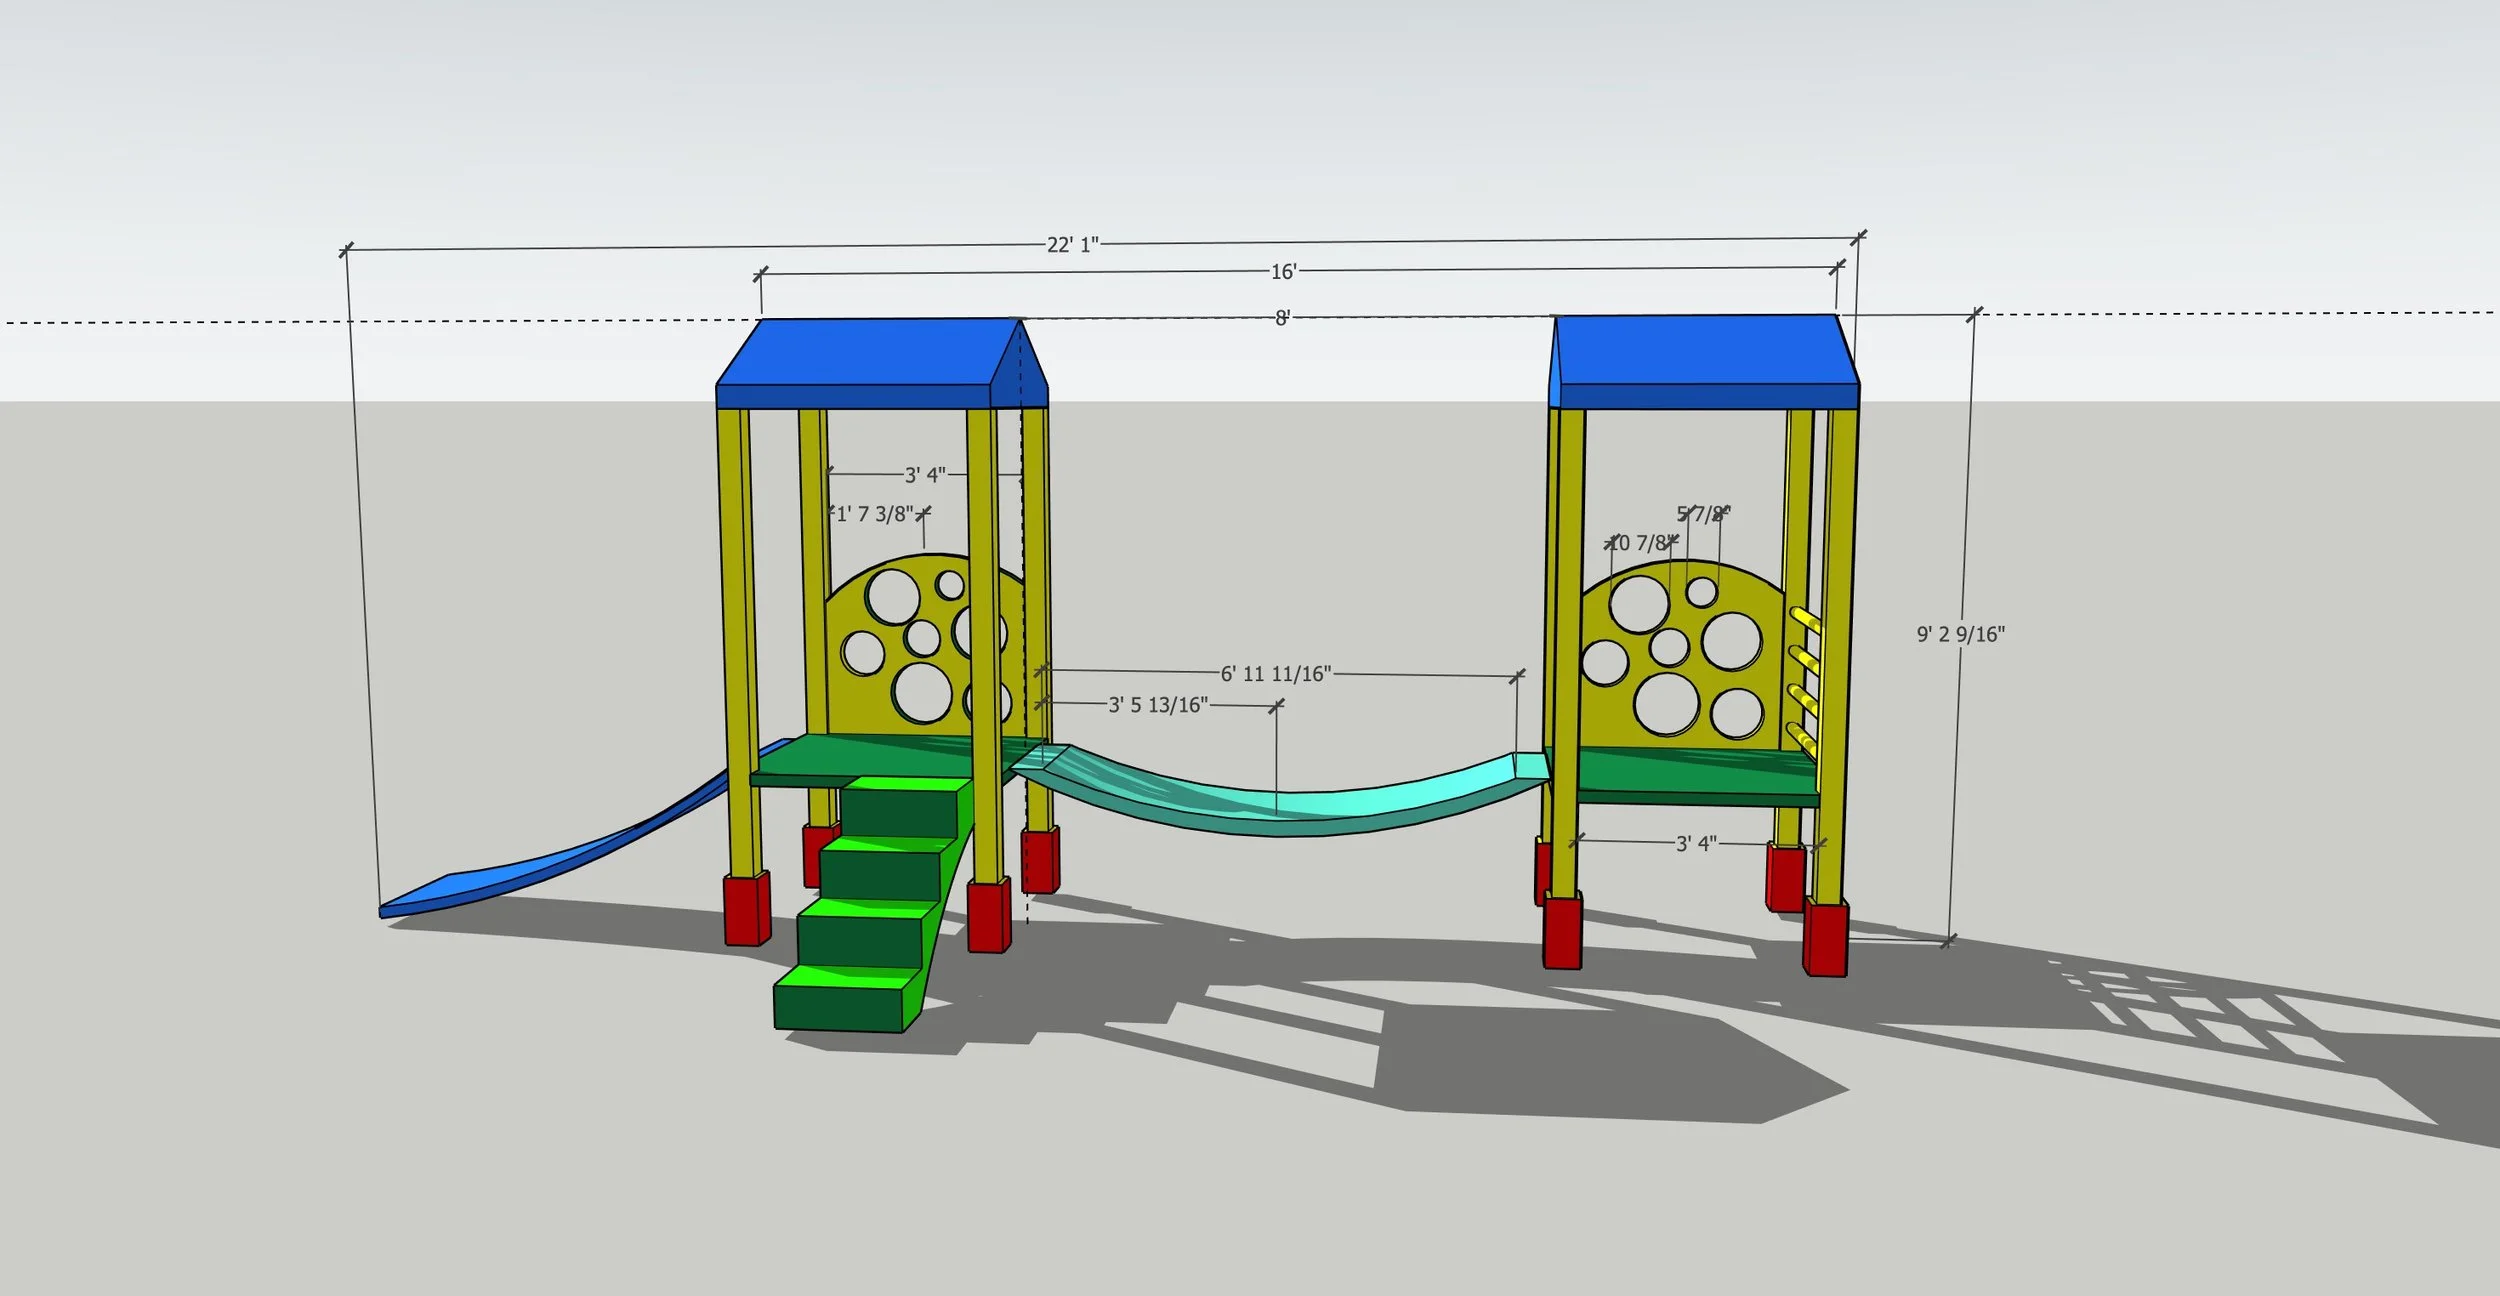Click the 3' 4" dimension below the right platform
The width and height of the screenshot is (2500, 1296).
click(1696, 844)
